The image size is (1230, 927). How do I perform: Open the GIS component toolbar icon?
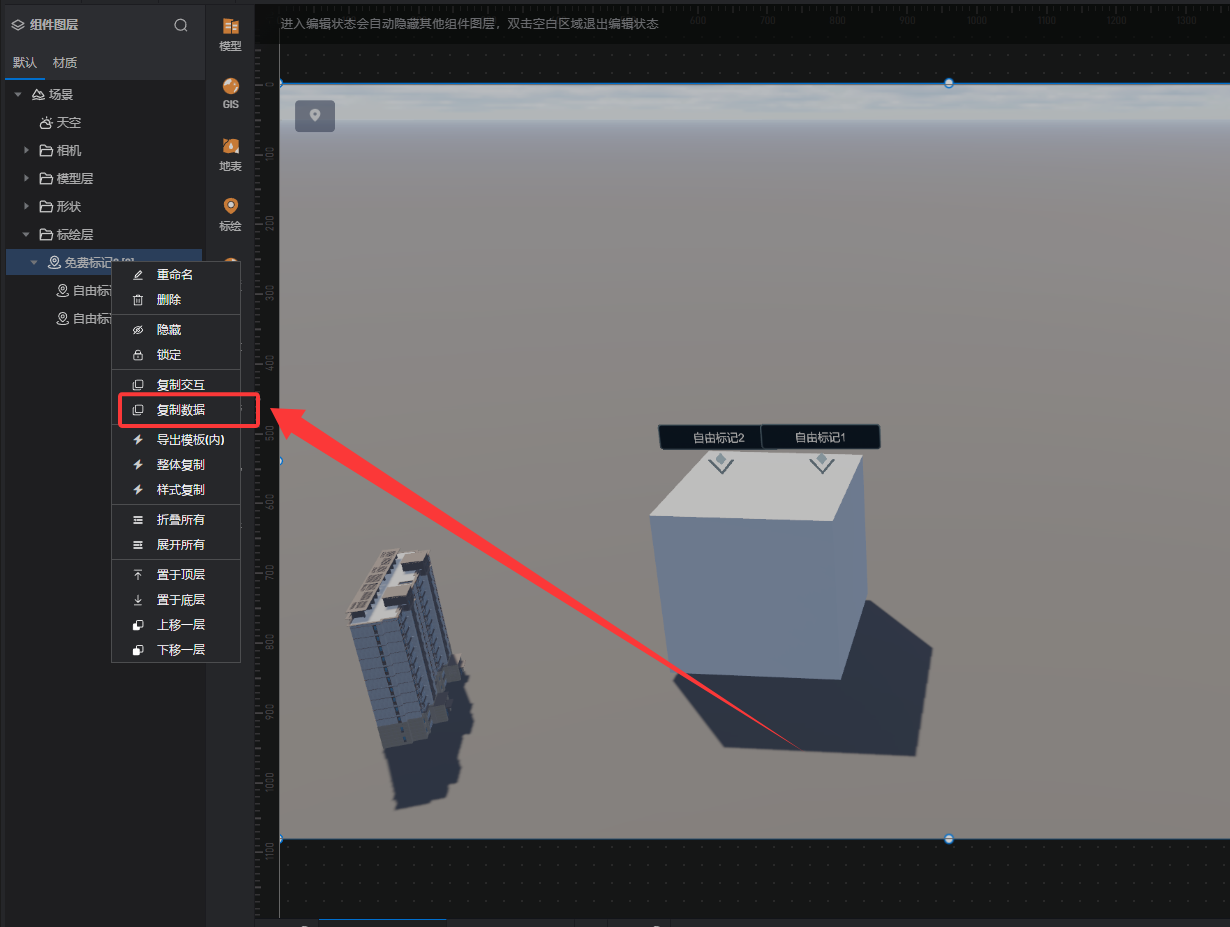pos(231,94)
